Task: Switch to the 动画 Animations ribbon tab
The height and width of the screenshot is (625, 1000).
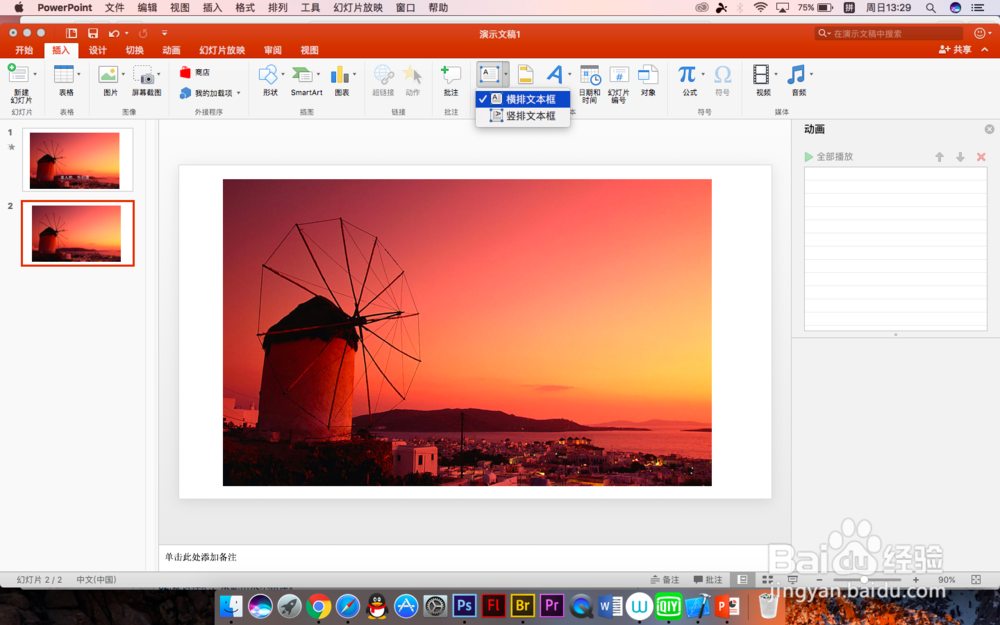Action: point(171,50)
